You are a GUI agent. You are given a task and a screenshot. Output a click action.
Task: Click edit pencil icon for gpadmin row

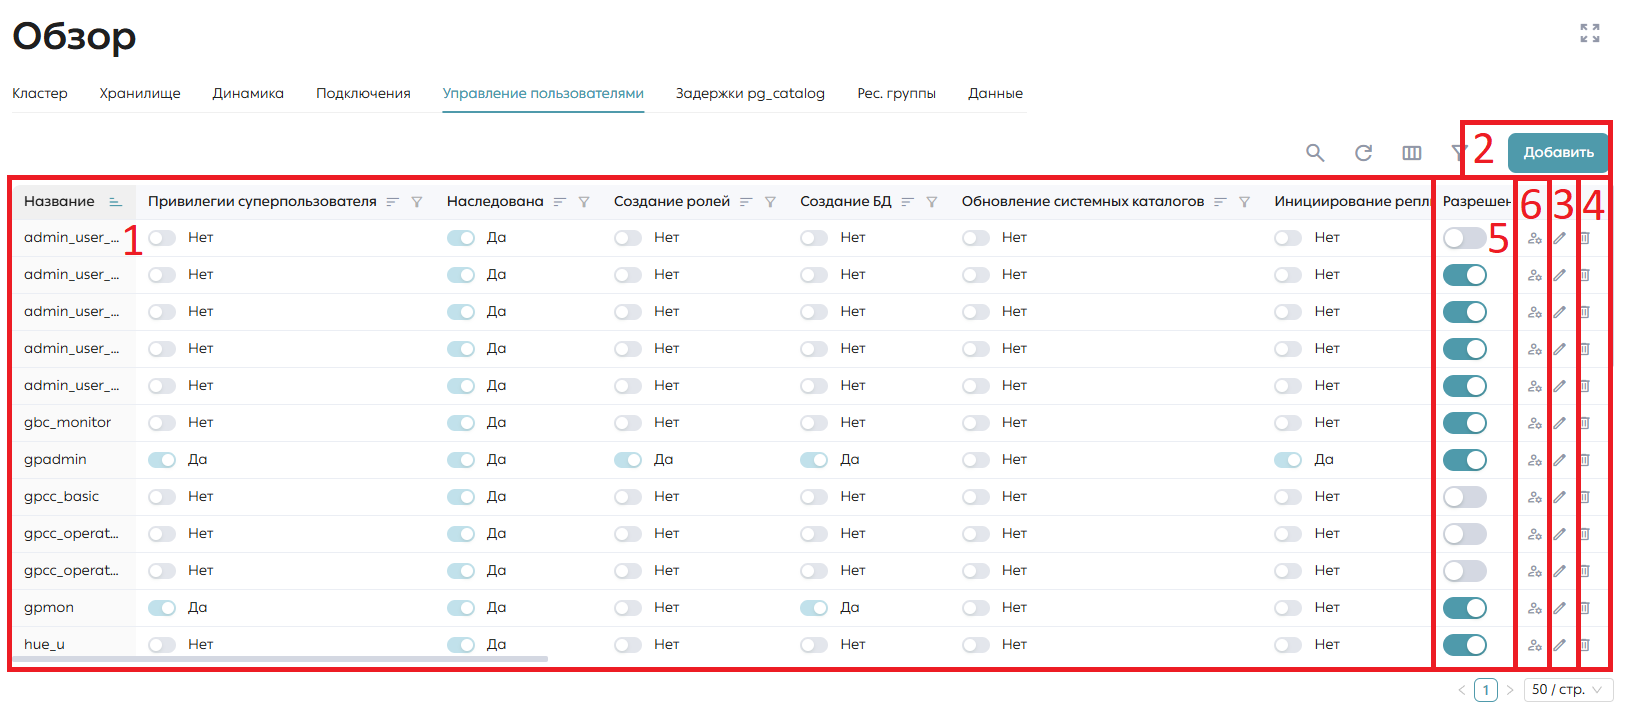point(1559,460)
